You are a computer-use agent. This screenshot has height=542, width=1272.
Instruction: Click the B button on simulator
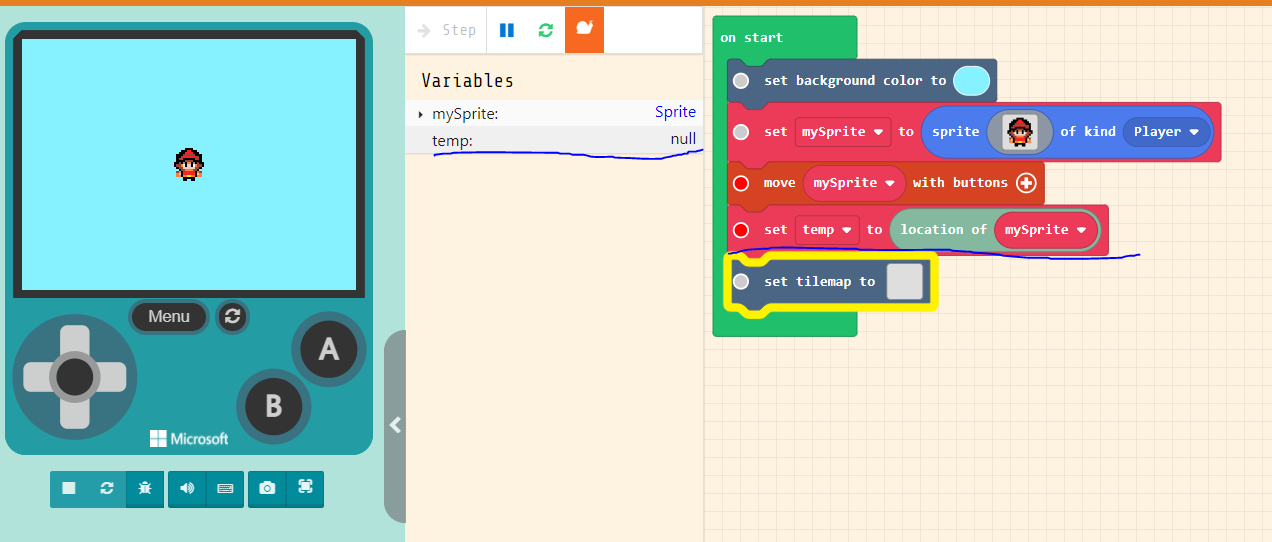coord(273,406)
